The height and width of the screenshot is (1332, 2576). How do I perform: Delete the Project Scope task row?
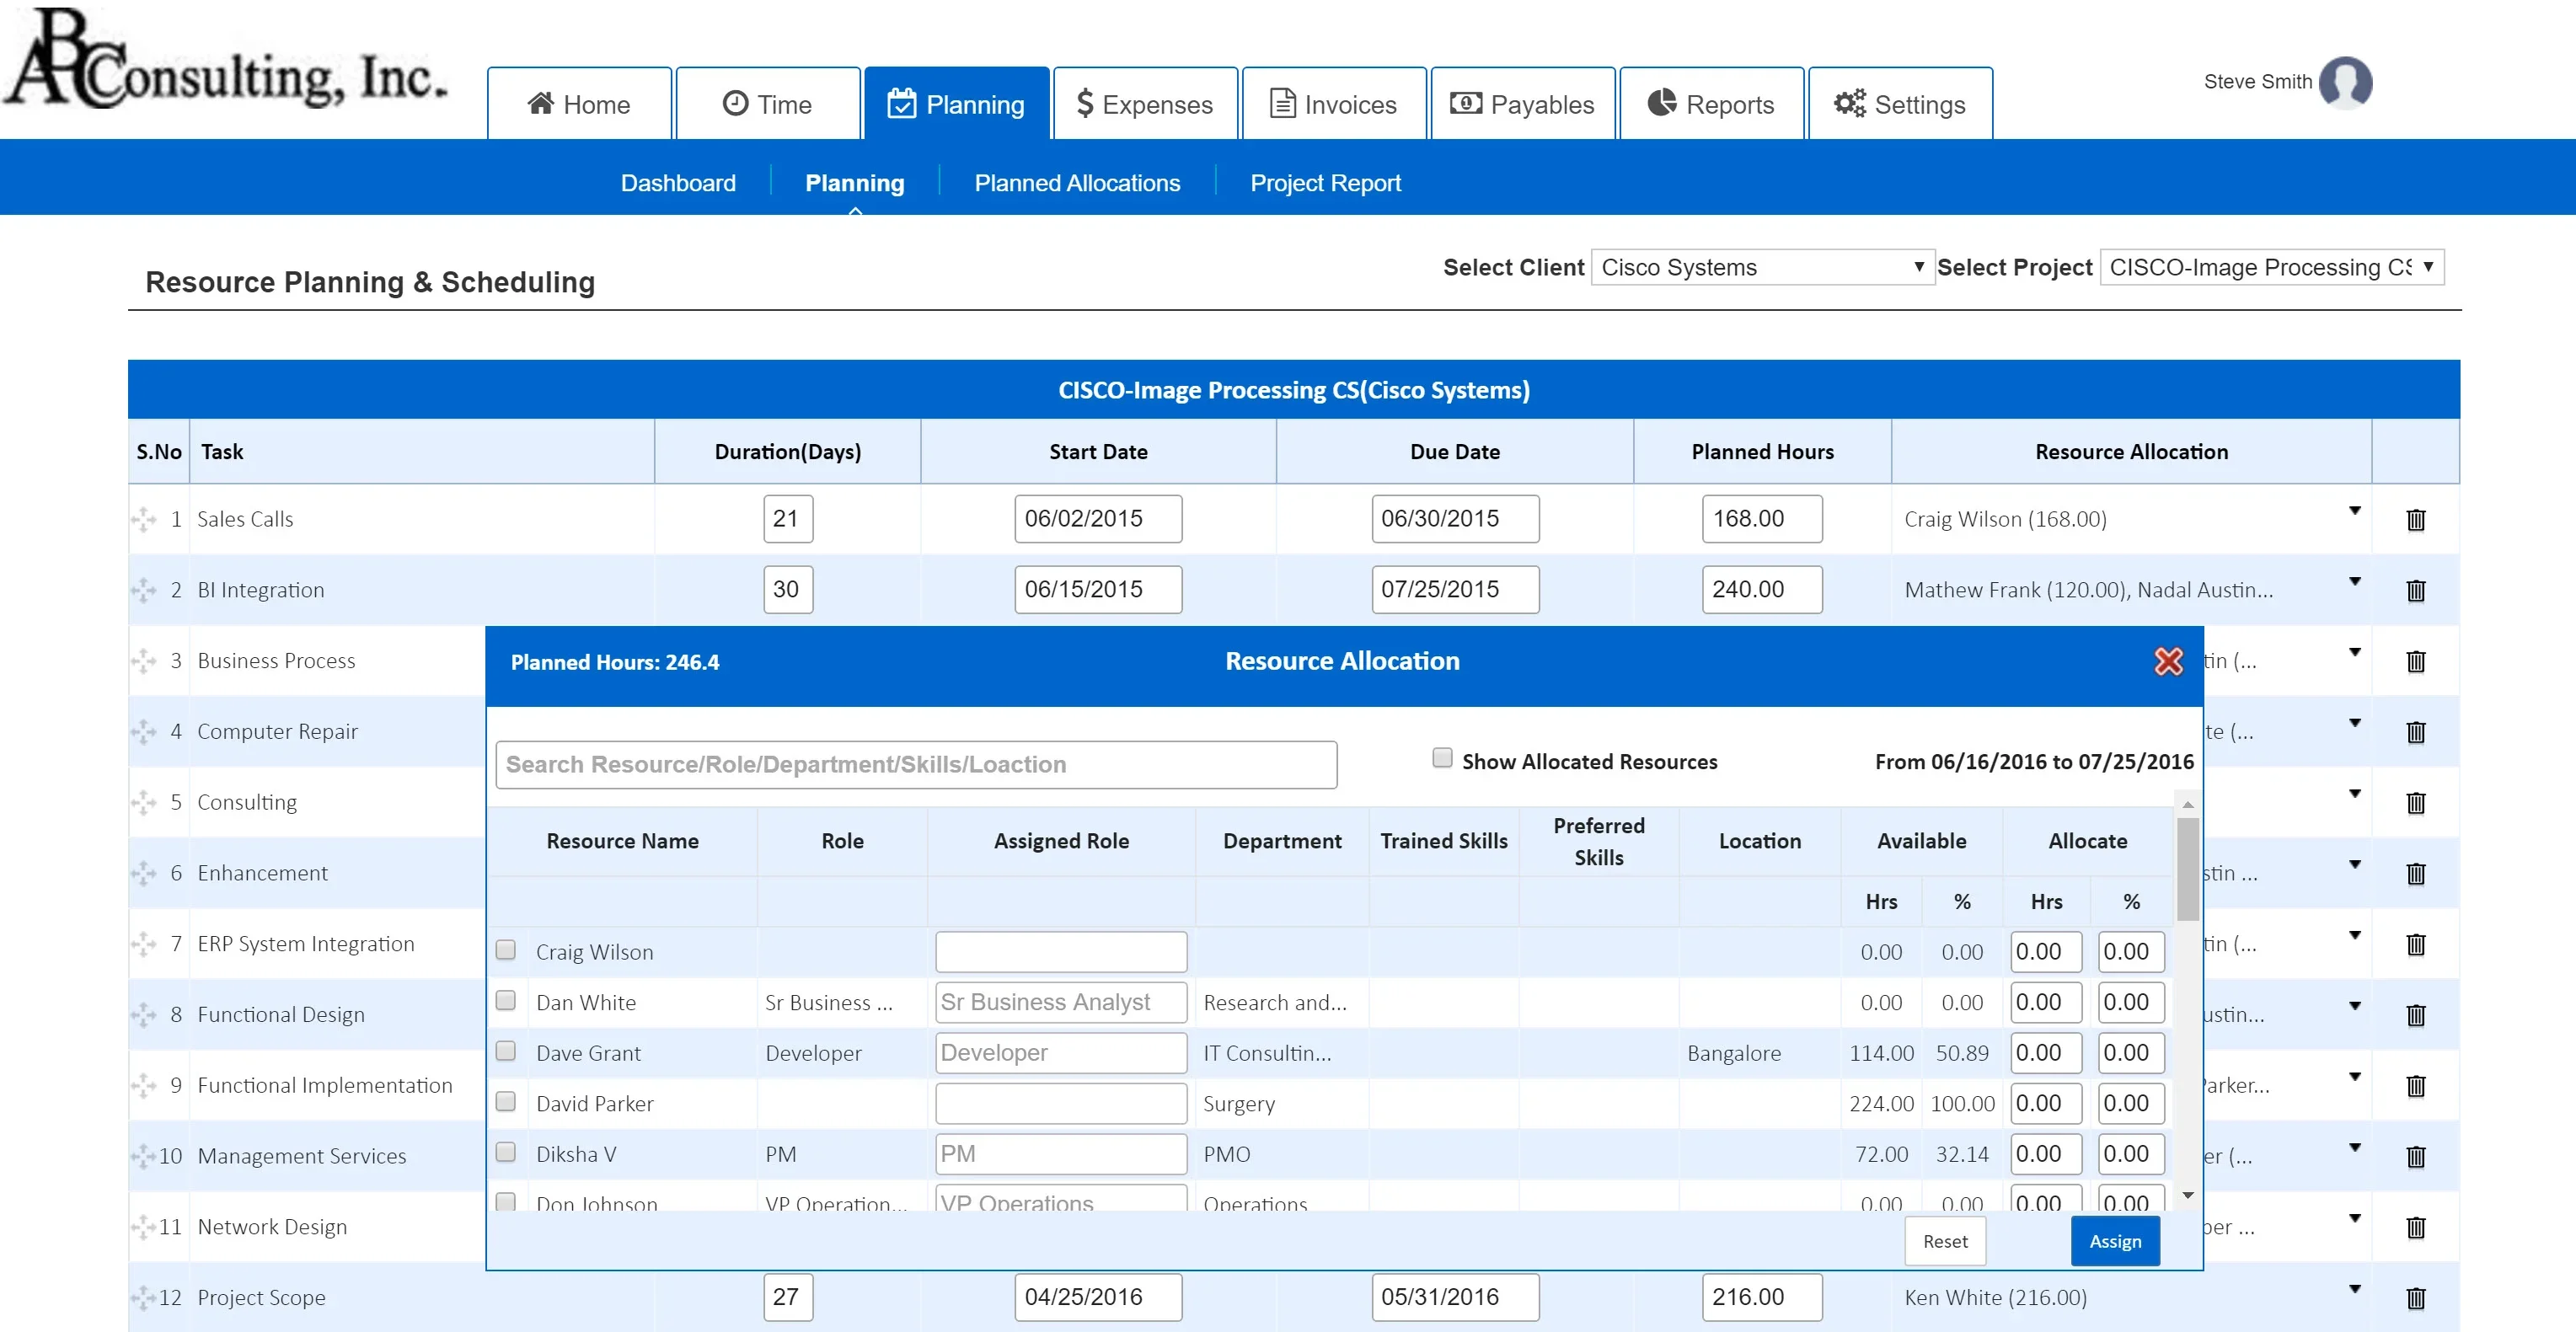[x=2415, y=1298]
